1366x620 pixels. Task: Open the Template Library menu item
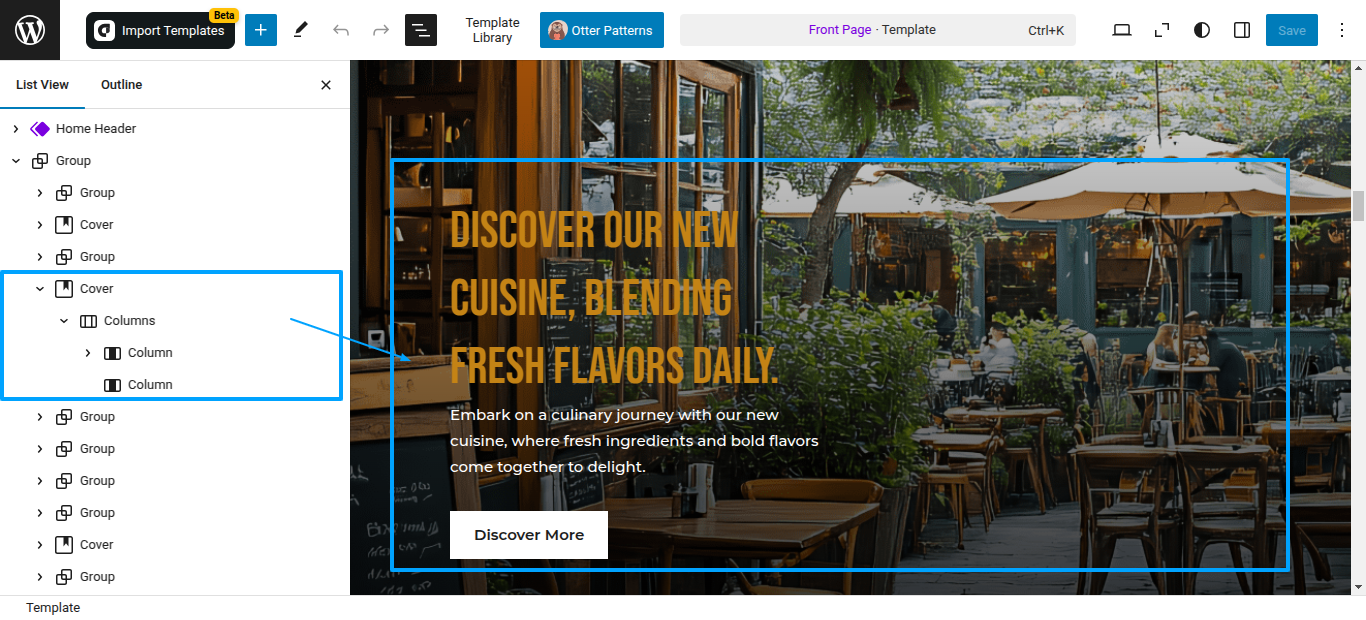tap(493, 30)
